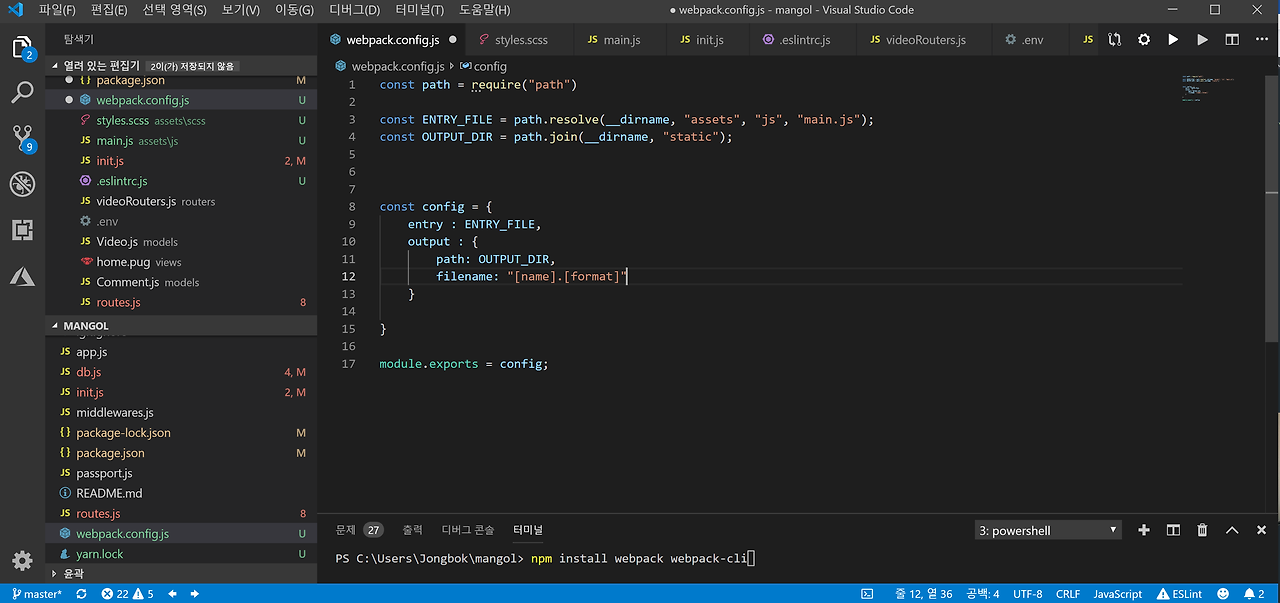Viewport: 1280px width, 603px height.
Task: Click the open changes icon in the editor toolbar
Action: (1115, 40)
